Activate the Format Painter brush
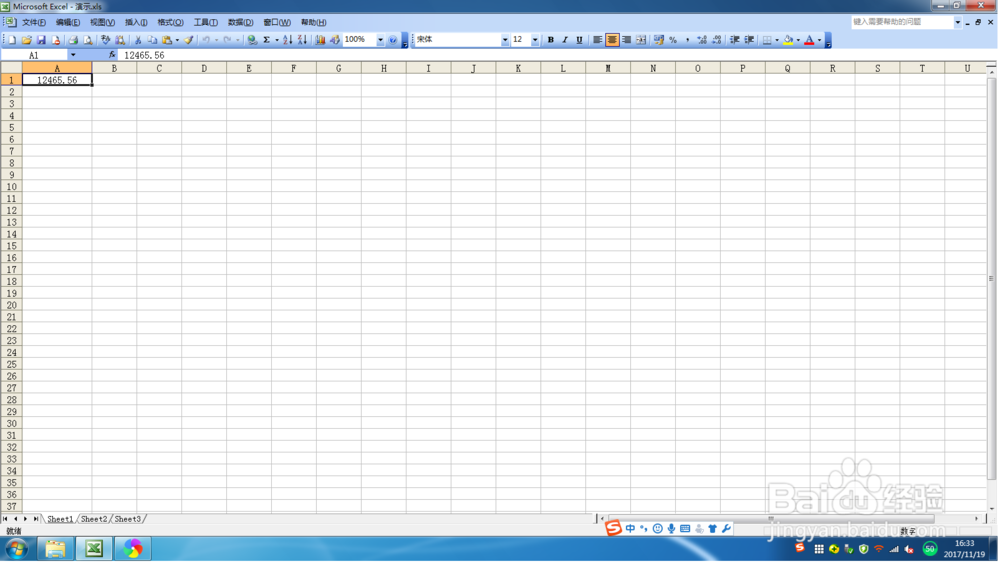This screenshot has width=1000, height=564. [x=189, y=40]
